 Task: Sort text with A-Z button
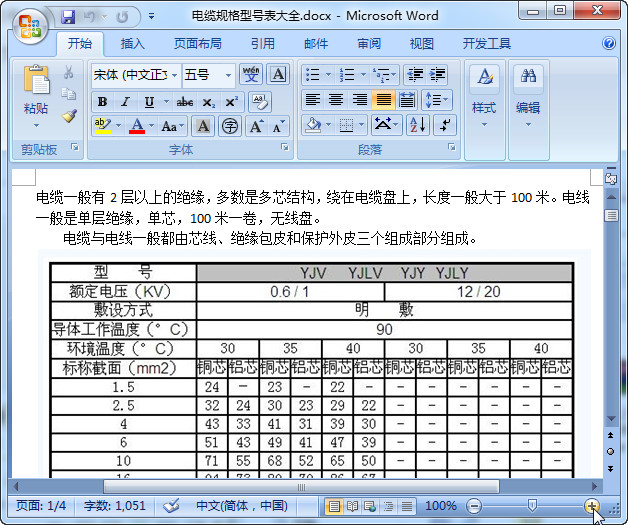[x=418, y=125]
